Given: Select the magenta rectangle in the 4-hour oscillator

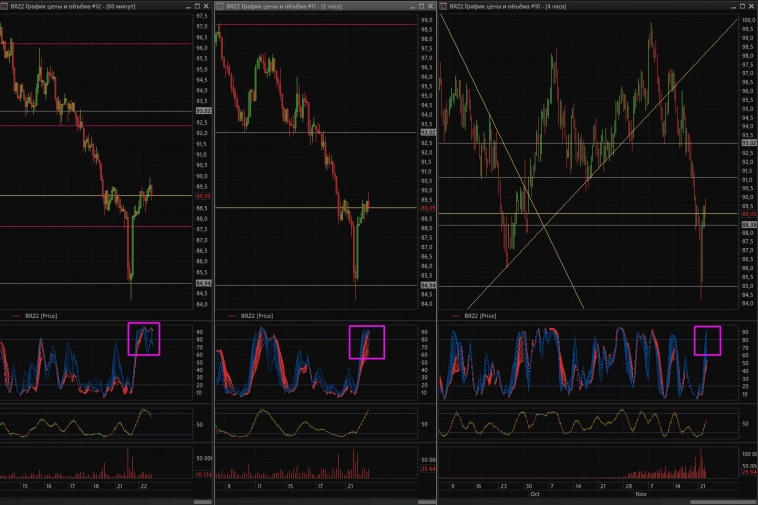Looking at the screenshot, I should coord(708,340).
